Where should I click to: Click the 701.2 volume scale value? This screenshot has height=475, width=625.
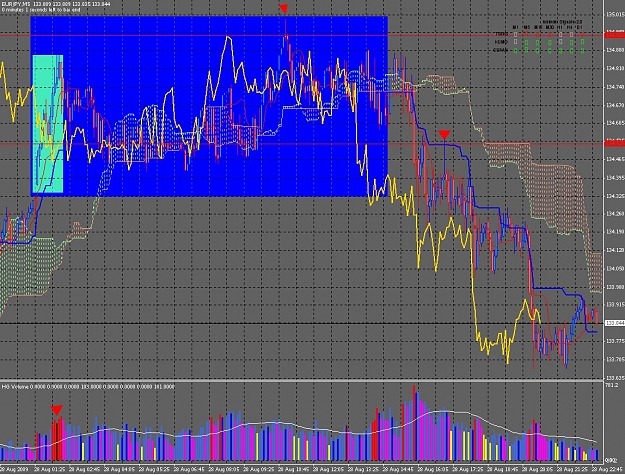(611, 385)
